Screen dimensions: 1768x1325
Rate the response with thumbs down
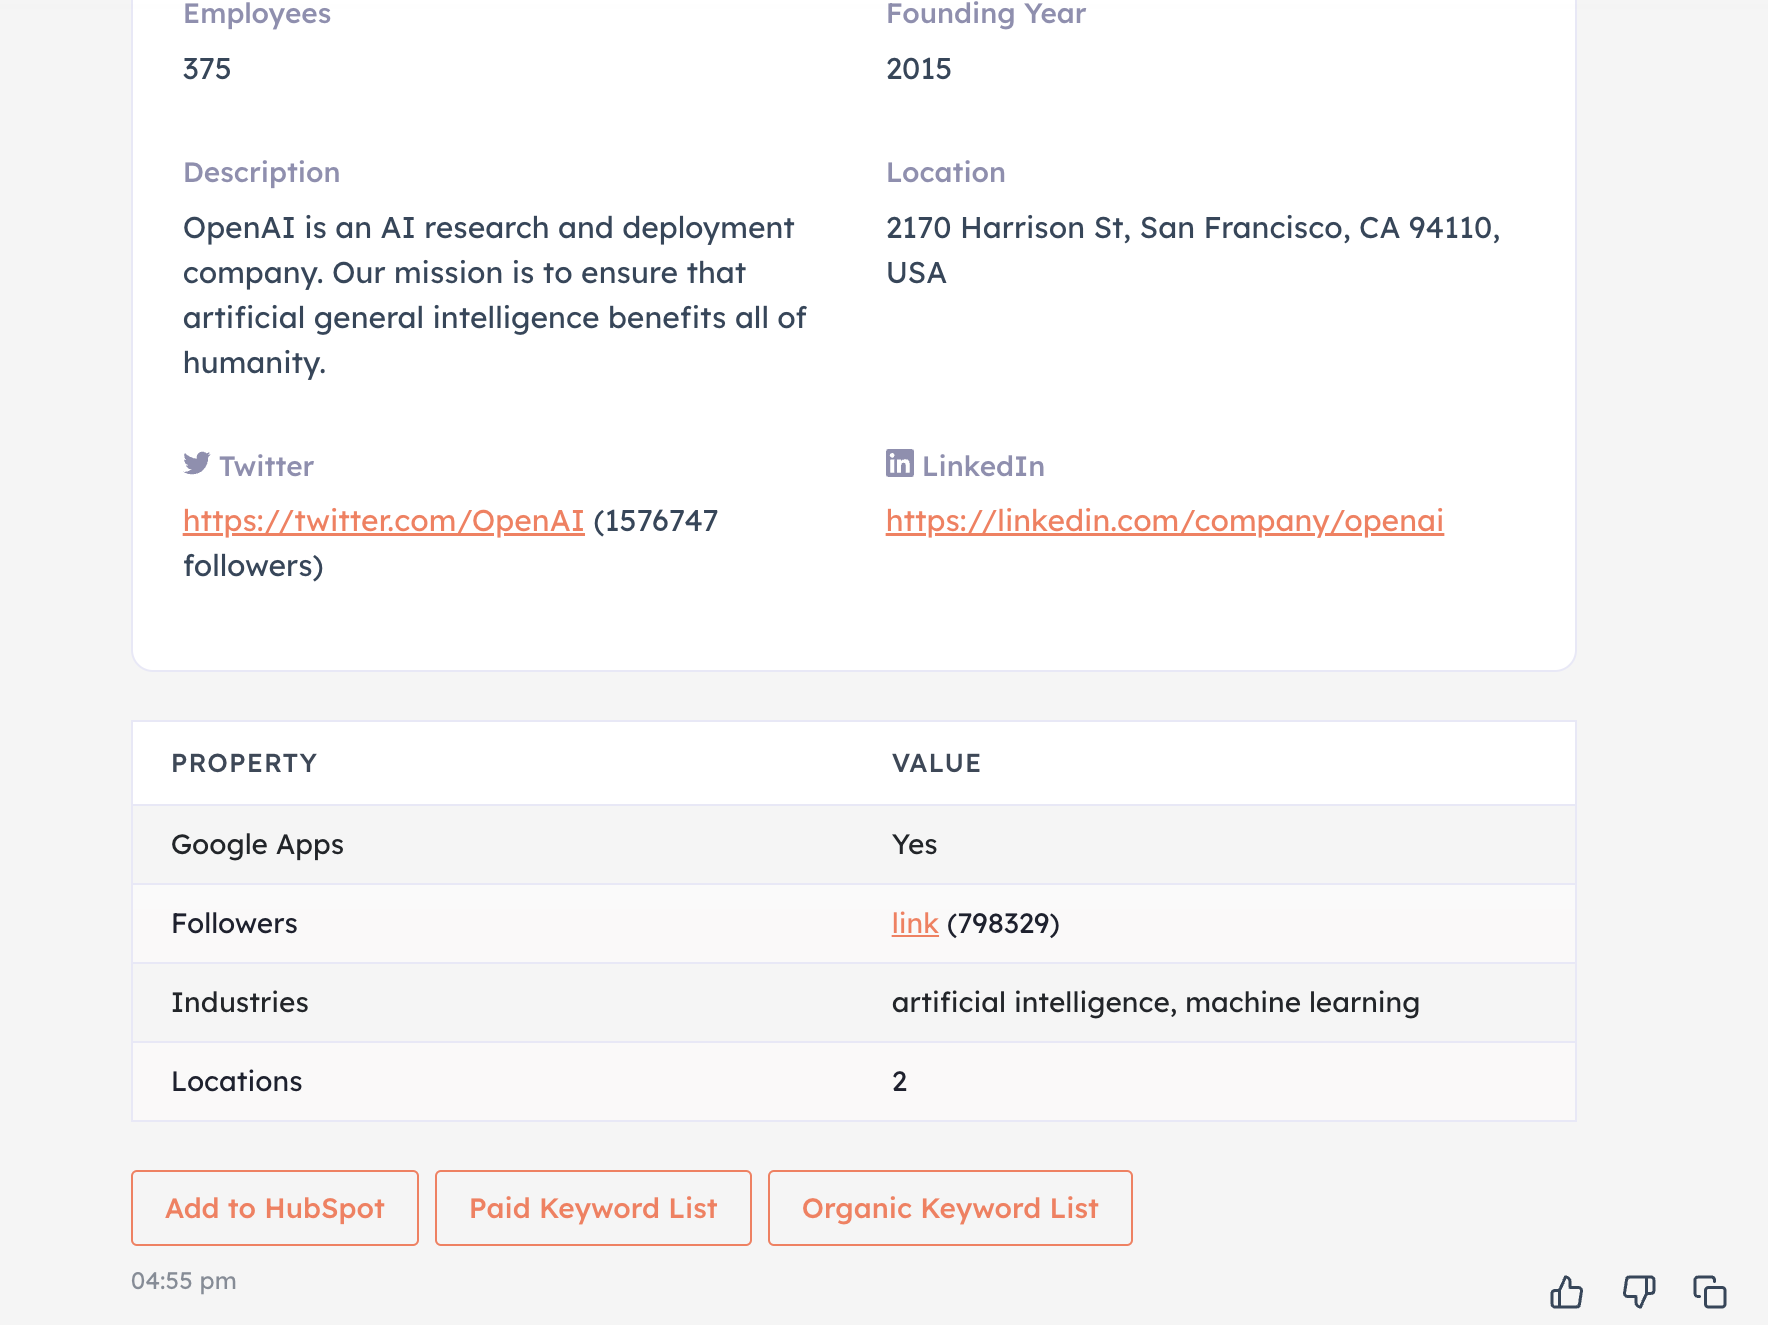click(x=1638, y=1292)
